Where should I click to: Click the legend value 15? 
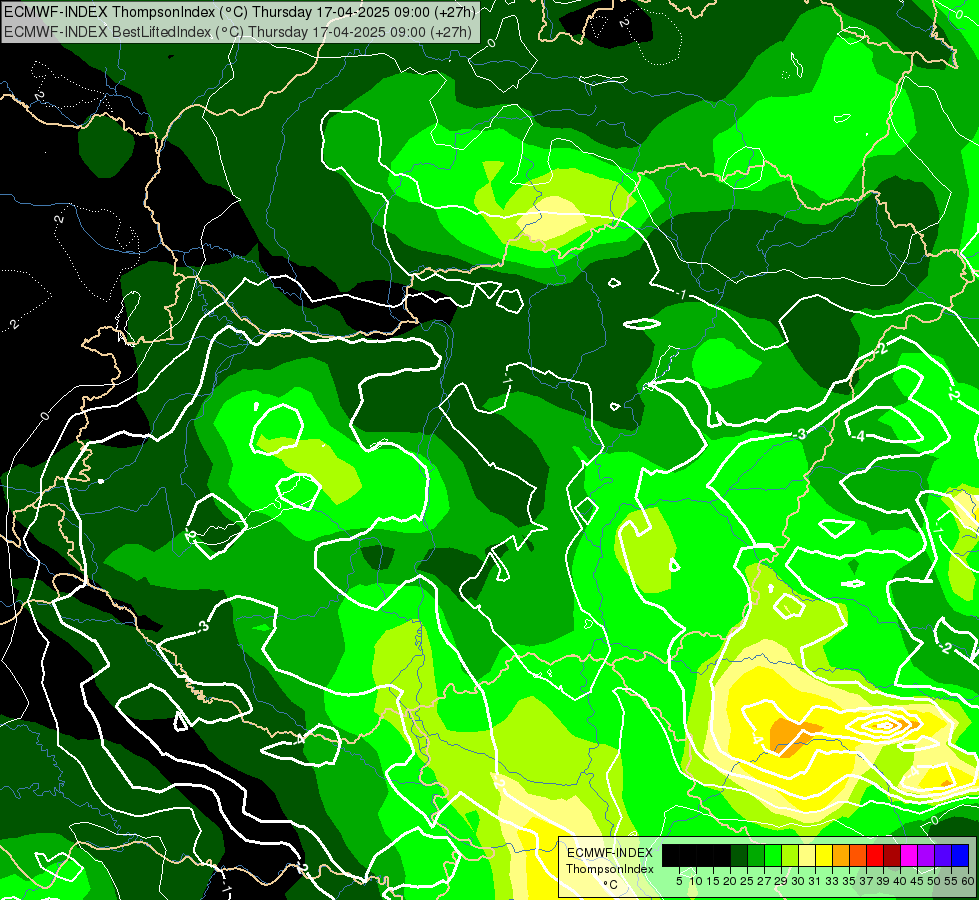click(714, 881)
